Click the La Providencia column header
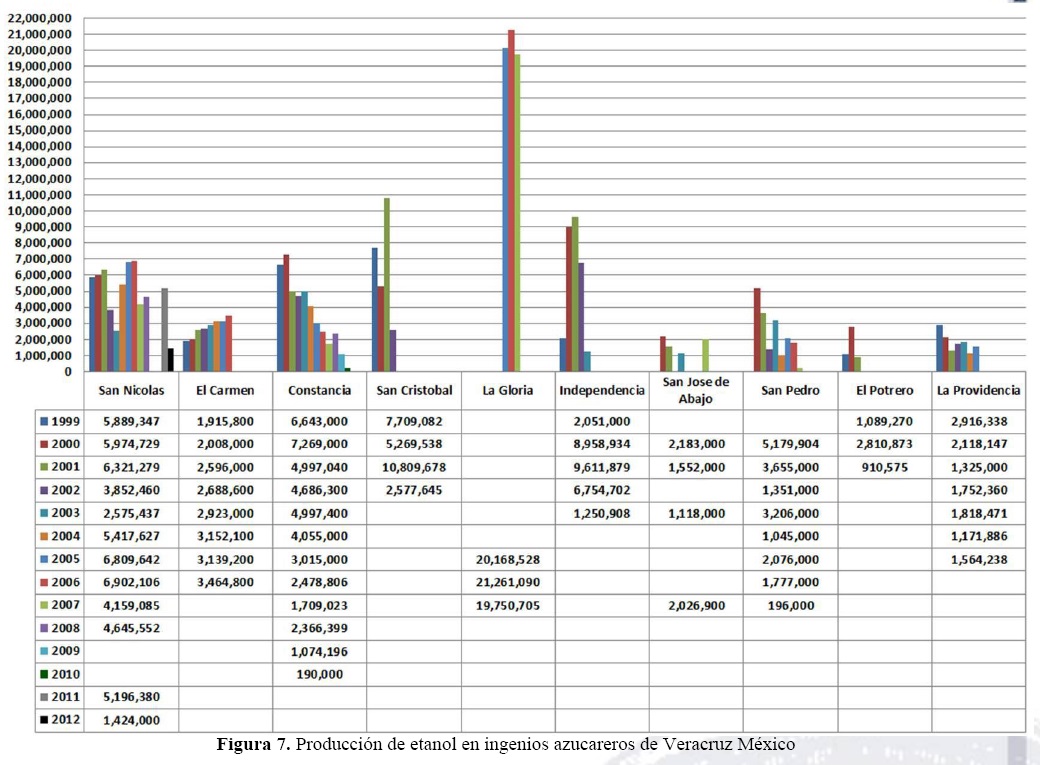The height and width of the screenshot is (765, 1040). (978, 390)
